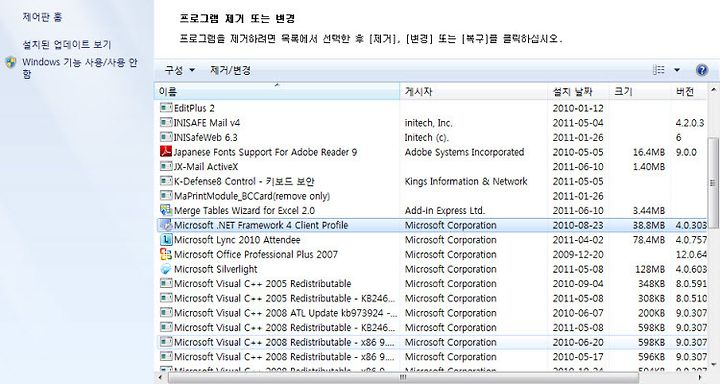Viewport: 720px width, 384px height.
Task: Select the Visual C++ 2008 x86 row dated 2010-05-17
Action: click(x=431, y=357)
